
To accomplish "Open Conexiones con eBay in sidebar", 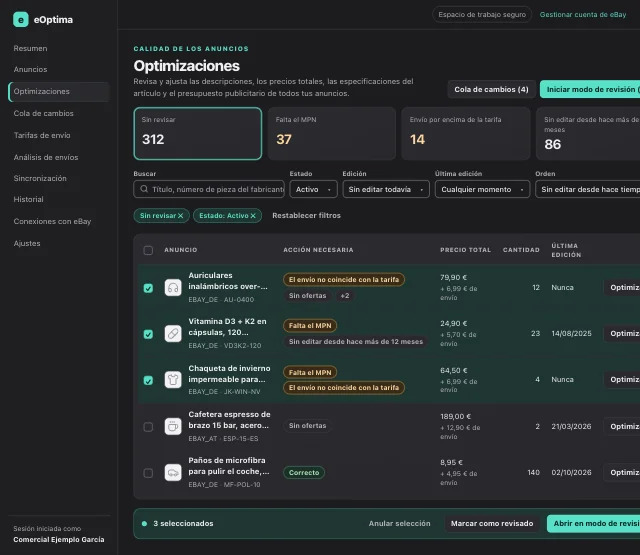I will tap(52, 221).
